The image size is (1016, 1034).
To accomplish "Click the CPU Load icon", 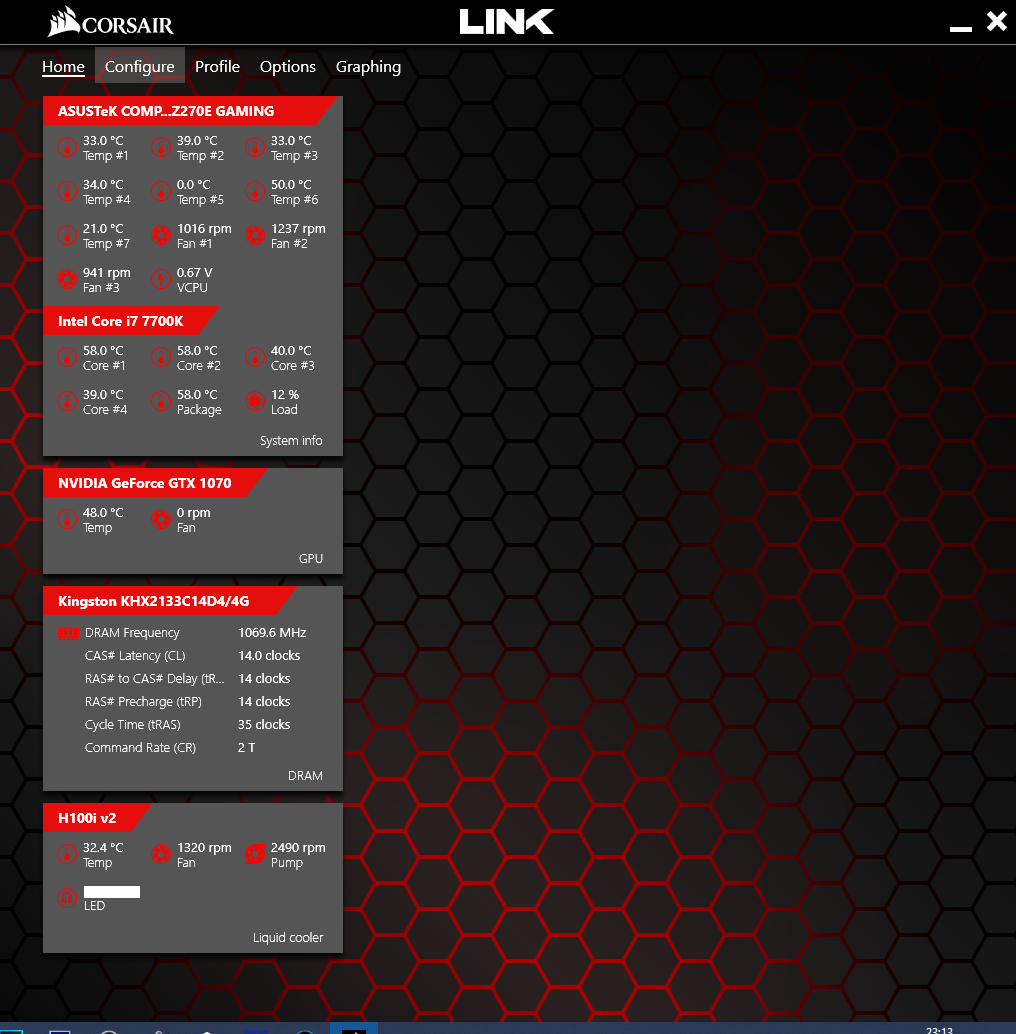I will [255, 402].
